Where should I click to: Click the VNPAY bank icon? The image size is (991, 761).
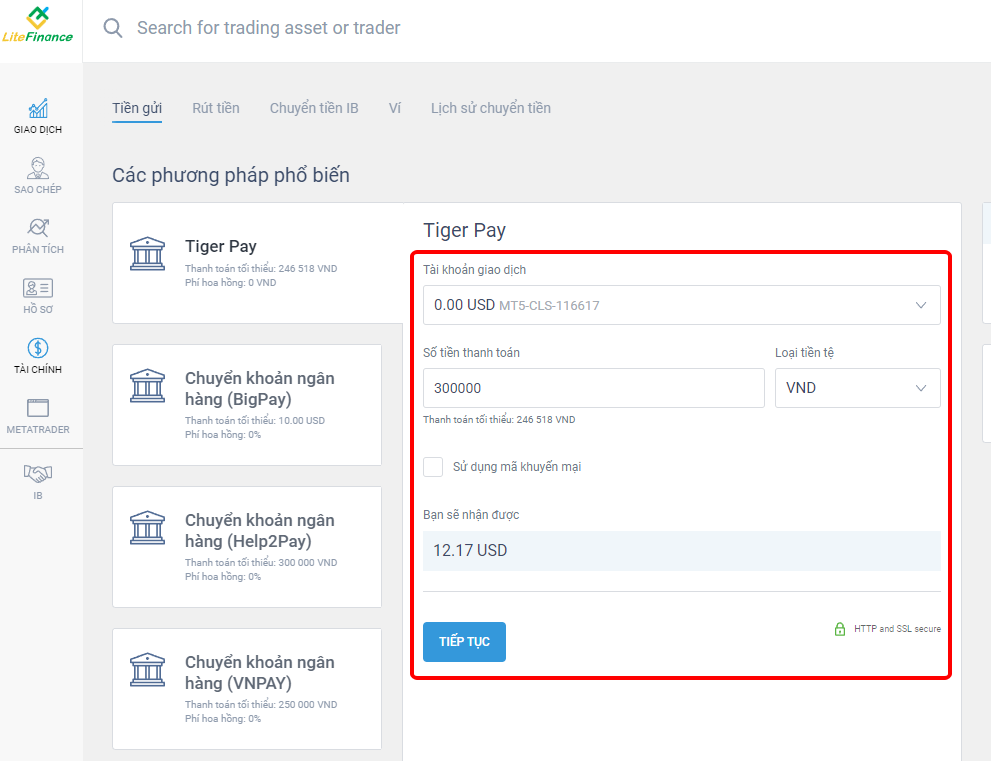click(x=147, y=670)
